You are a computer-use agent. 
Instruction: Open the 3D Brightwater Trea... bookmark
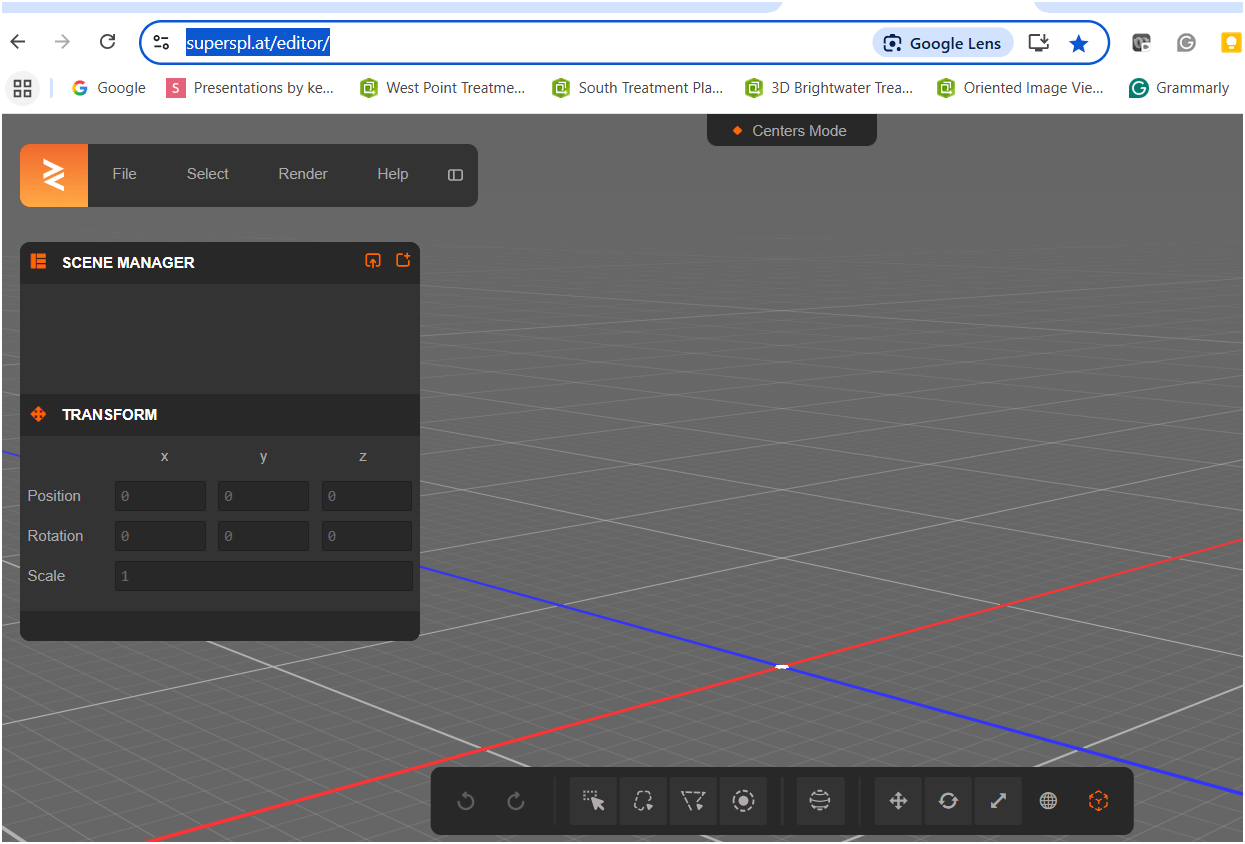(829, 88)
